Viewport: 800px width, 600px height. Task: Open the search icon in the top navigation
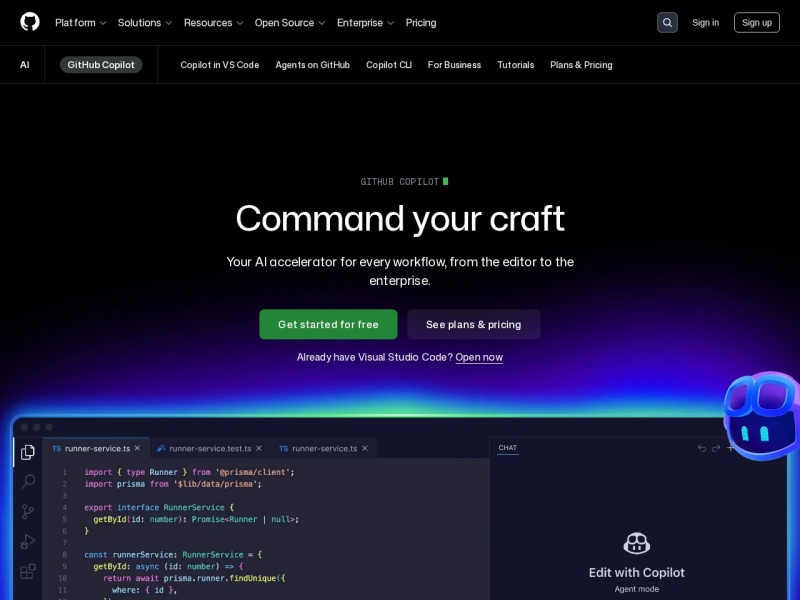pyautogui.click(x=667, y=22)
